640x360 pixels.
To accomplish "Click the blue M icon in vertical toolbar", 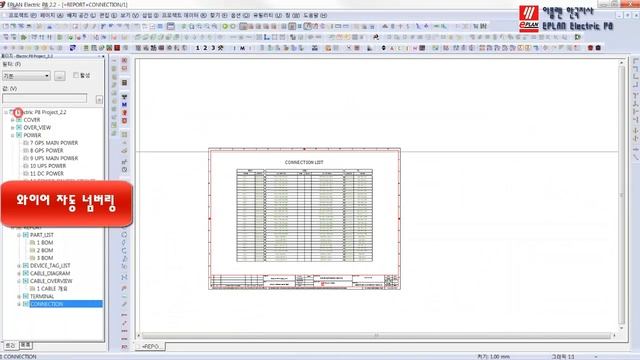I will click(124, 104).
